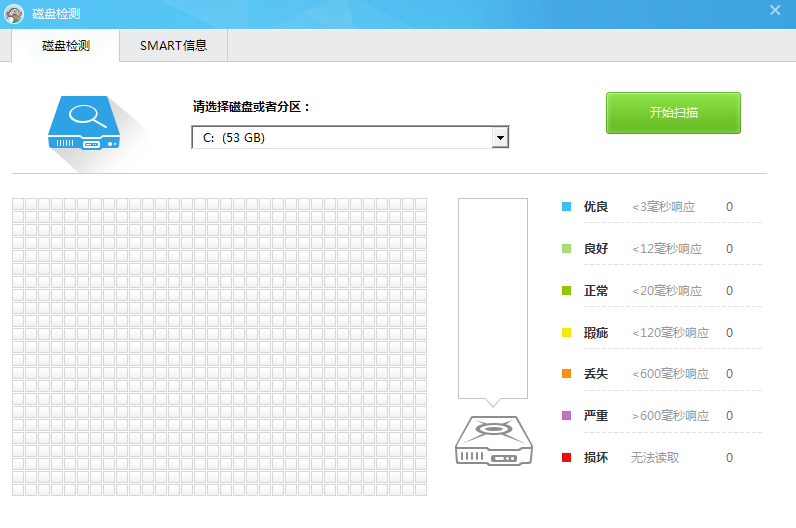Click the count value beside 优良
The width and height of the screenshot is (796, 528).
(729, 207)
